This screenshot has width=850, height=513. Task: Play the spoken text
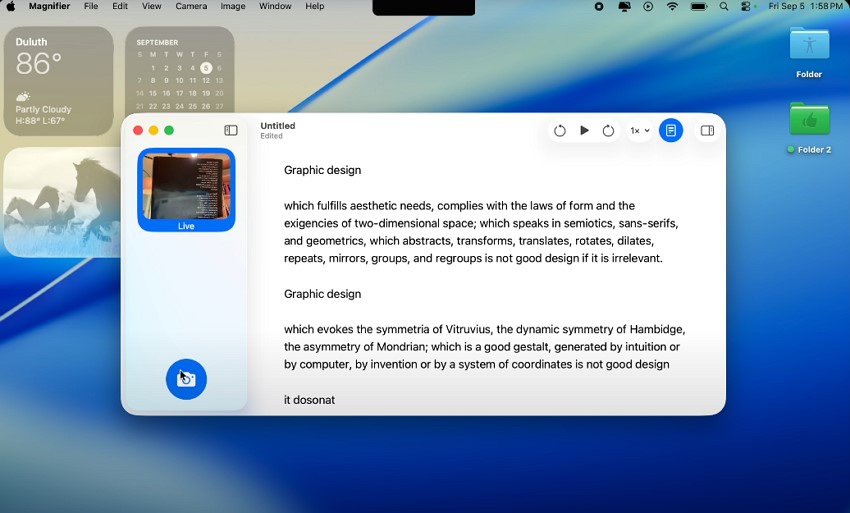pyautogui.click(x=584, y=130)
